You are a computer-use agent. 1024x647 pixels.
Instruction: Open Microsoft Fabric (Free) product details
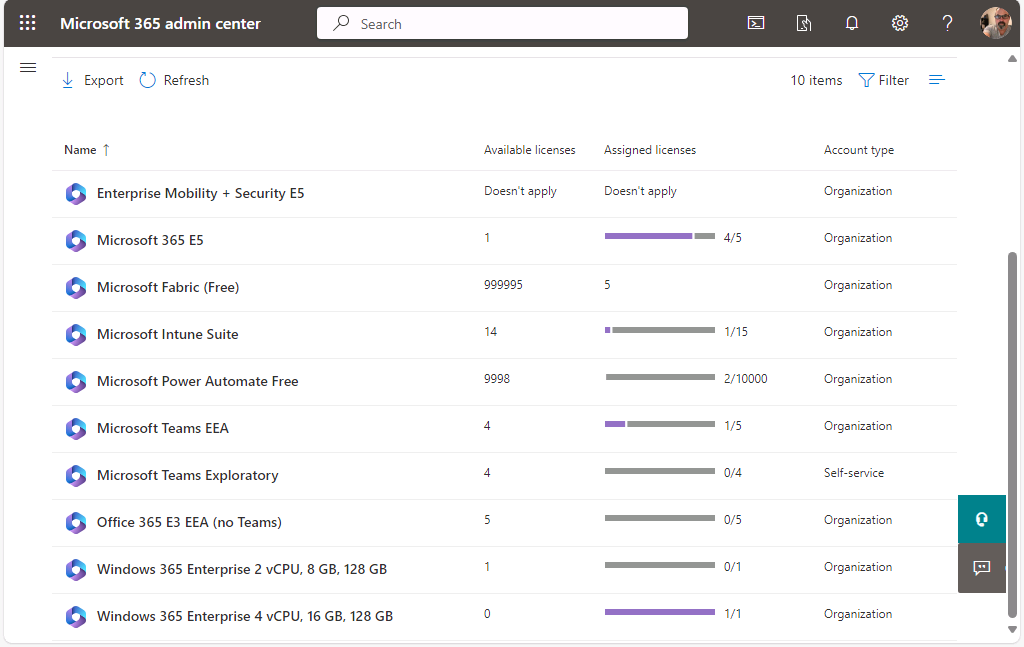168,287
